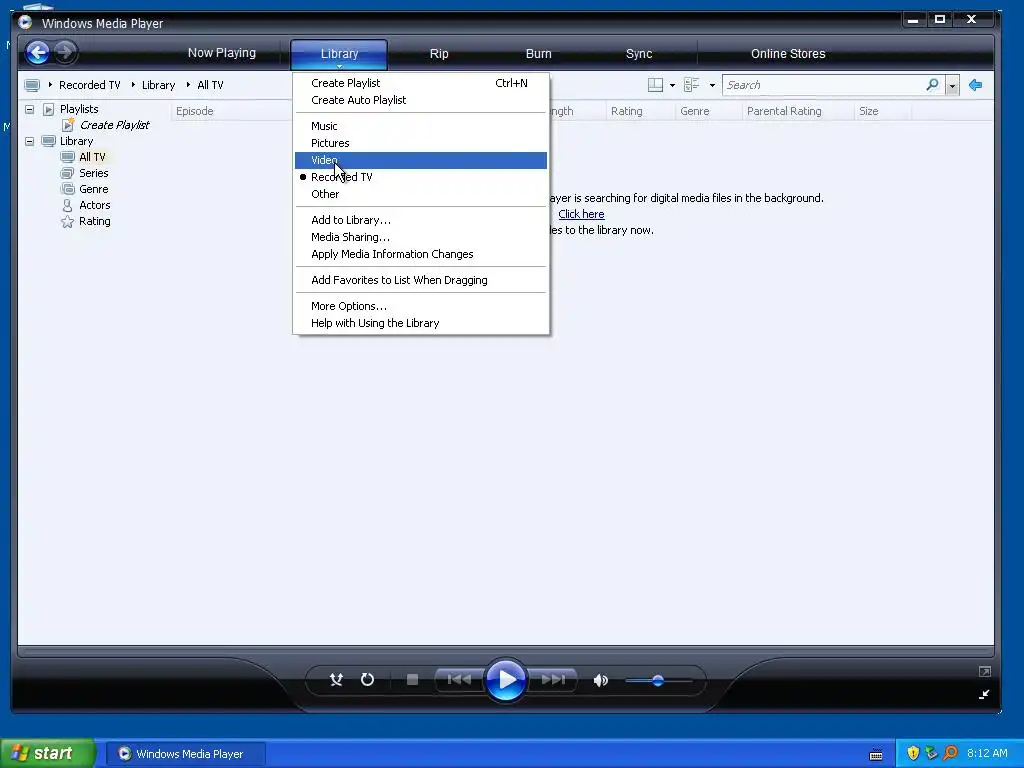
Task: Choose Create Playlist from the menu
Action: coord(421,83)
